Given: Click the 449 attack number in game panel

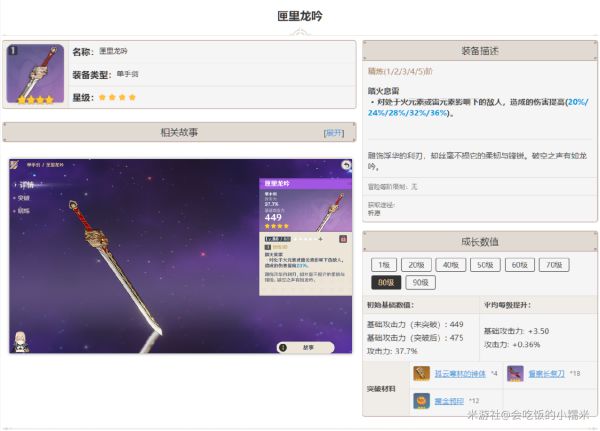Looking at the screenshot, I should pyautogui.click(x=273, y=217).
